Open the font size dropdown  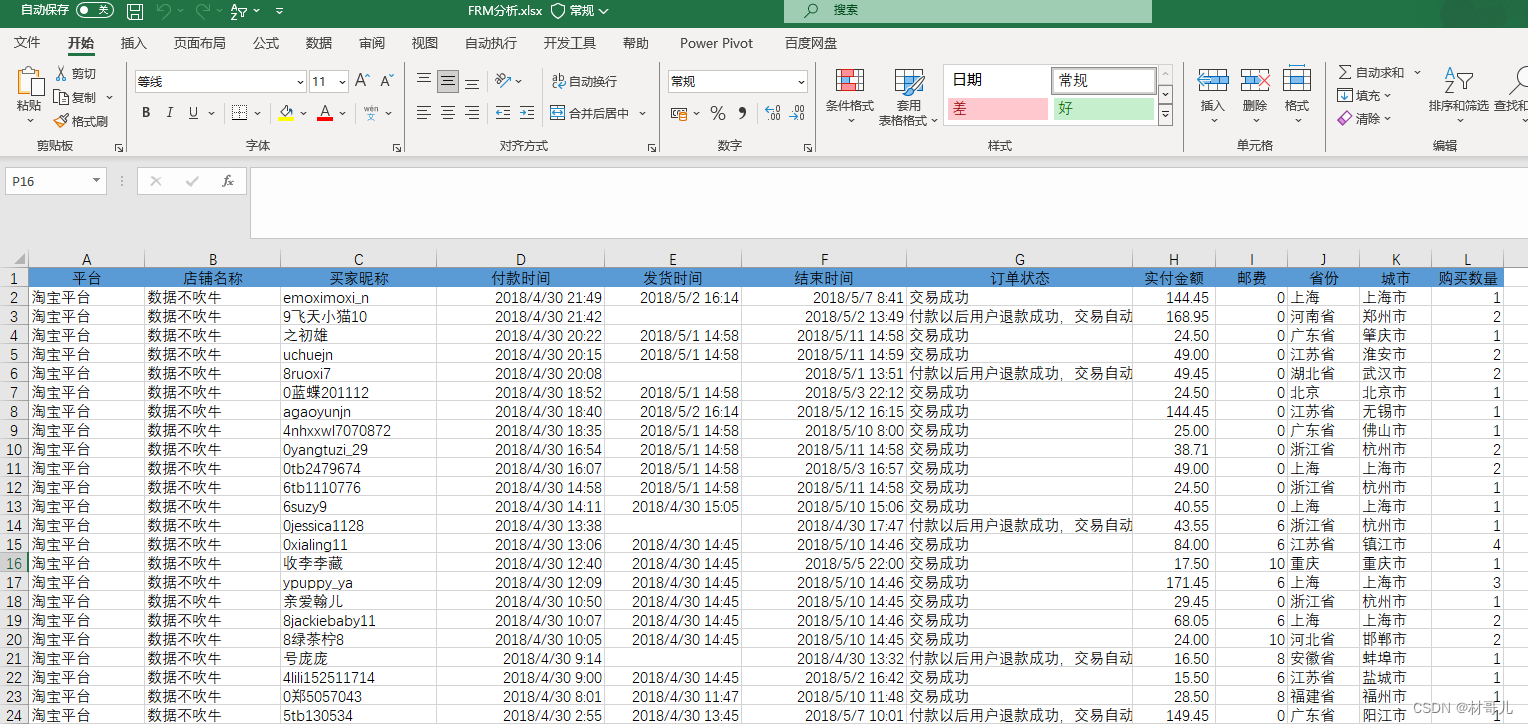tap(344, 80)
